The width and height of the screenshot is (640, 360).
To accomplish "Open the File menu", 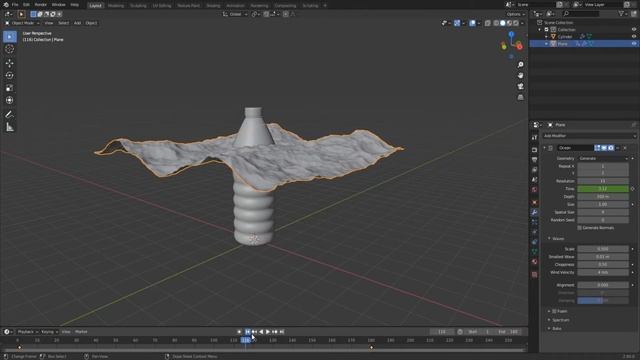I will [x=15, y=5].
